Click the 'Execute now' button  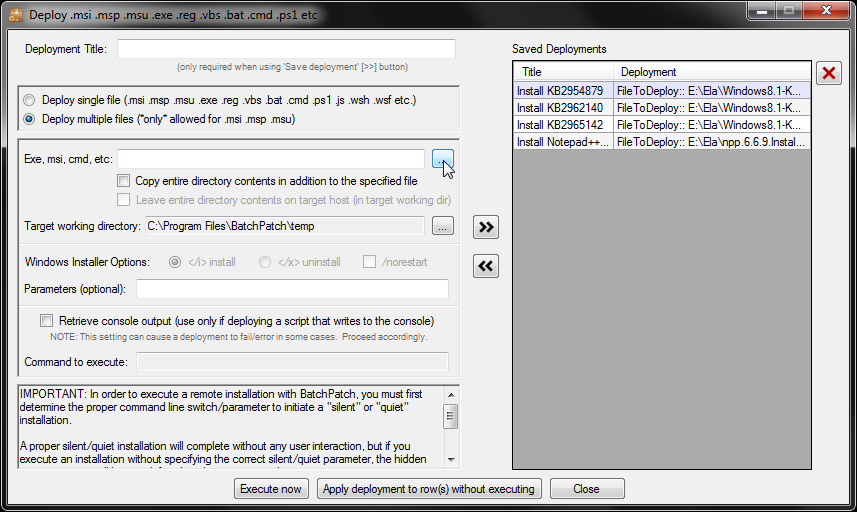(x=271, y=489)
